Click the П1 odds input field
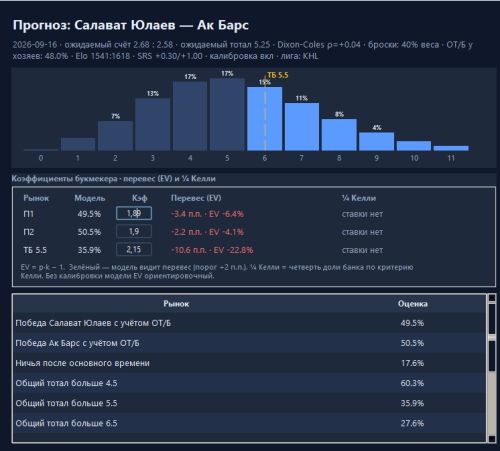The height and width of the screenshot is (451, 500). click(134, 213)
